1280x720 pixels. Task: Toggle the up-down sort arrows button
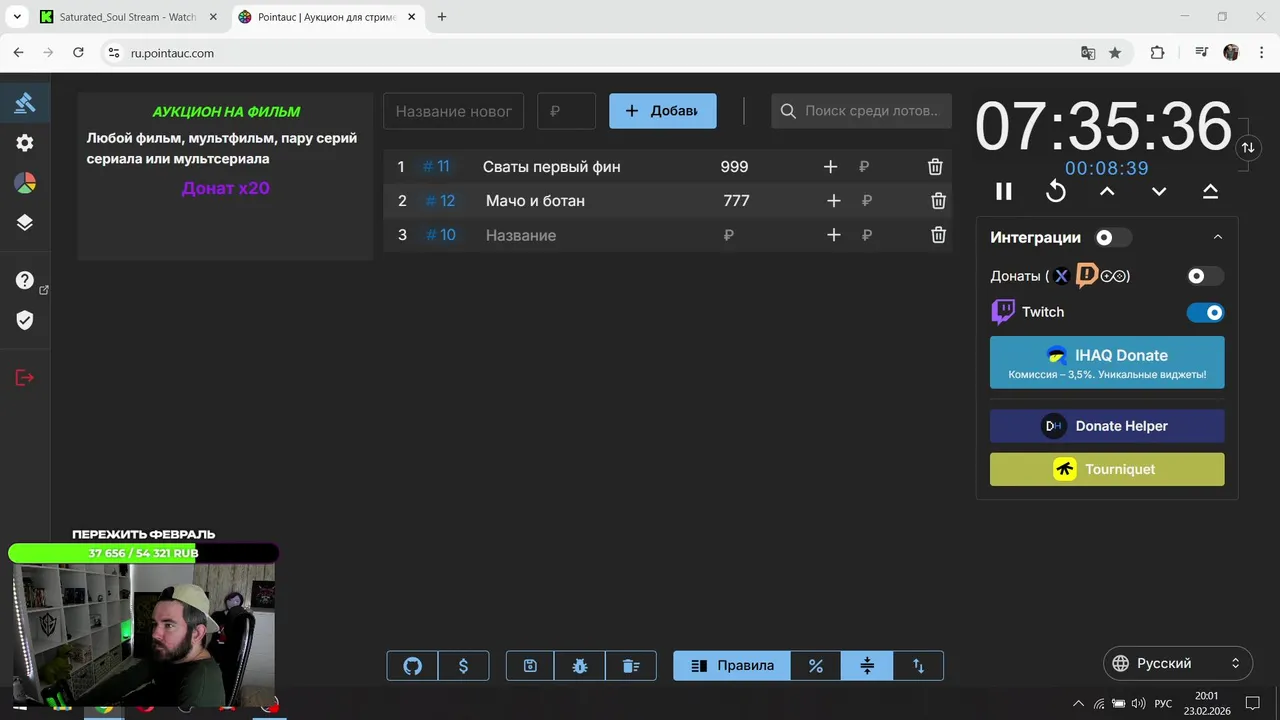coord(918,666)
